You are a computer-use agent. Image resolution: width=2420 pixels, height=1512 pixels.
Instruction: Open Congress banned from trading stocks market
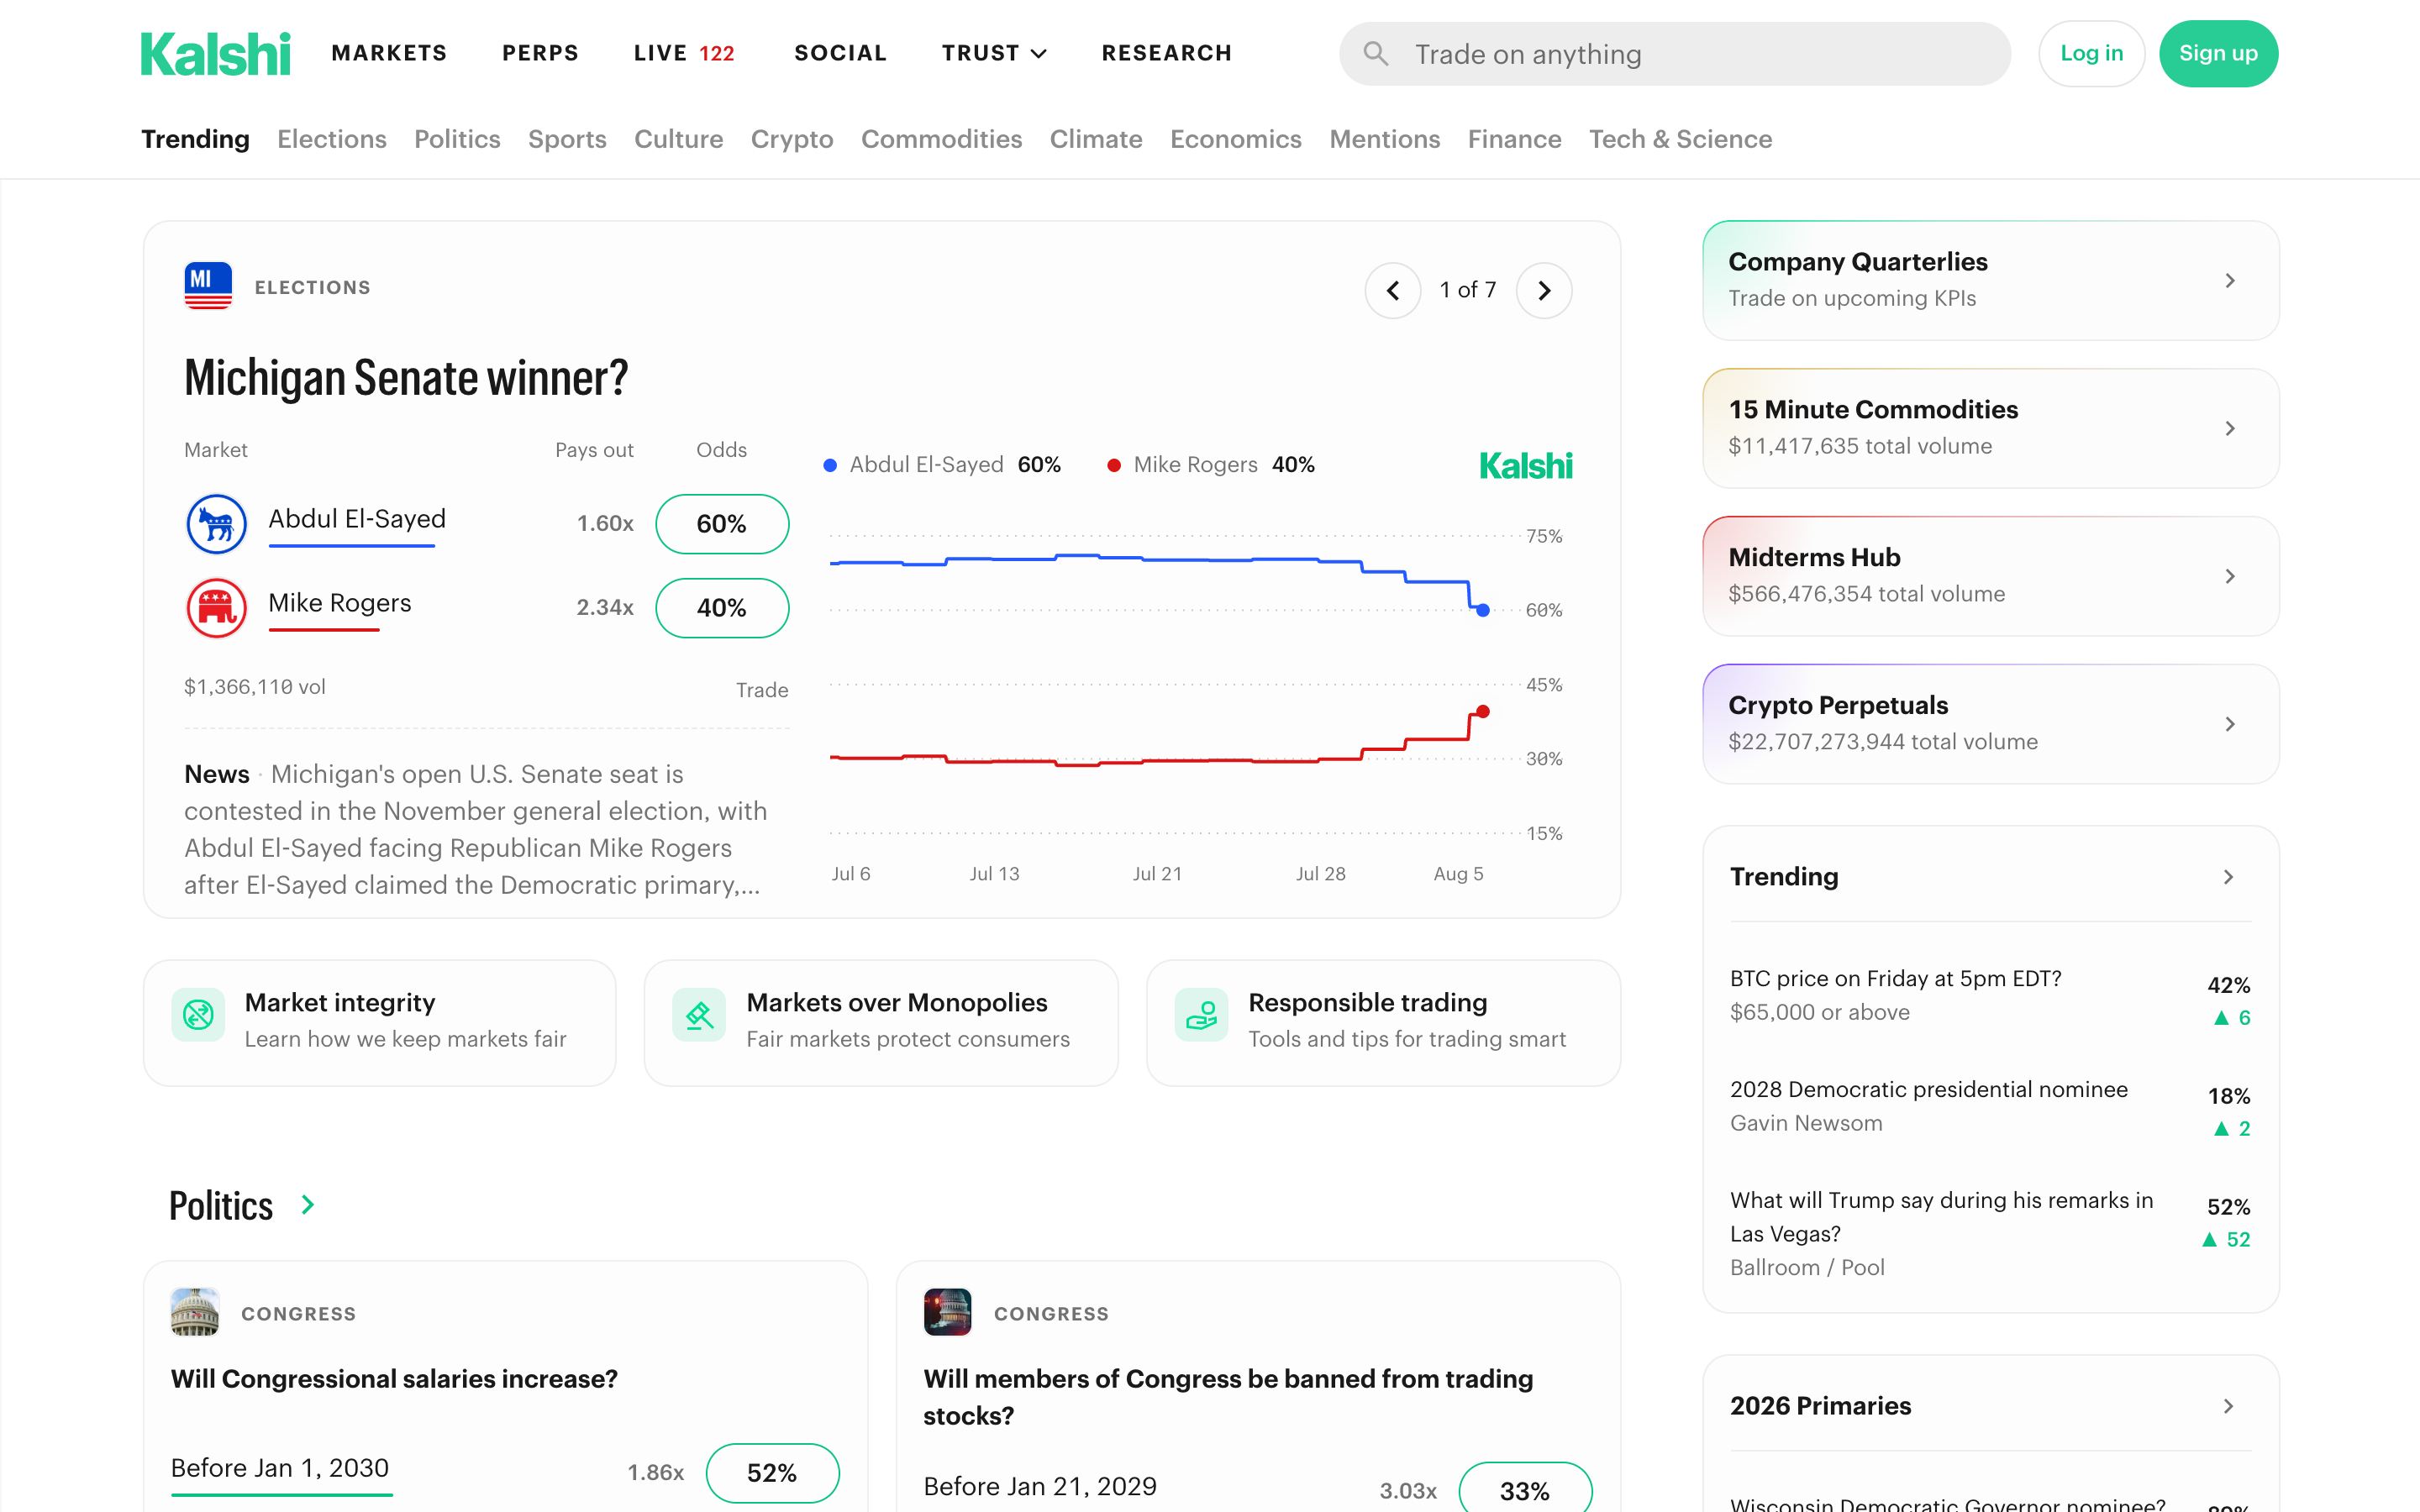[x=1228, y=1397]
